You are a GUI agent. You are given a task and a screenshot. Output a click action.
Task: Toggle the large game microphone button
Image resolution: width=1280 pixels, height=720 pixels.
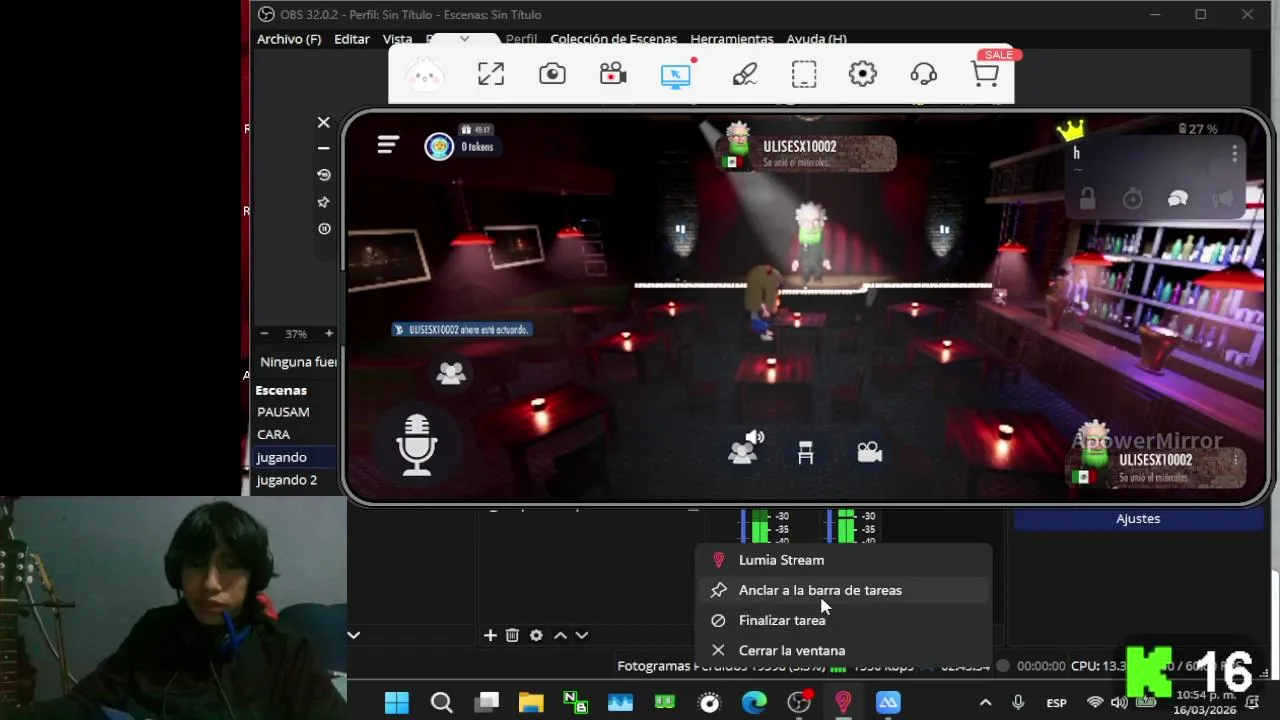tap(417, 445)
